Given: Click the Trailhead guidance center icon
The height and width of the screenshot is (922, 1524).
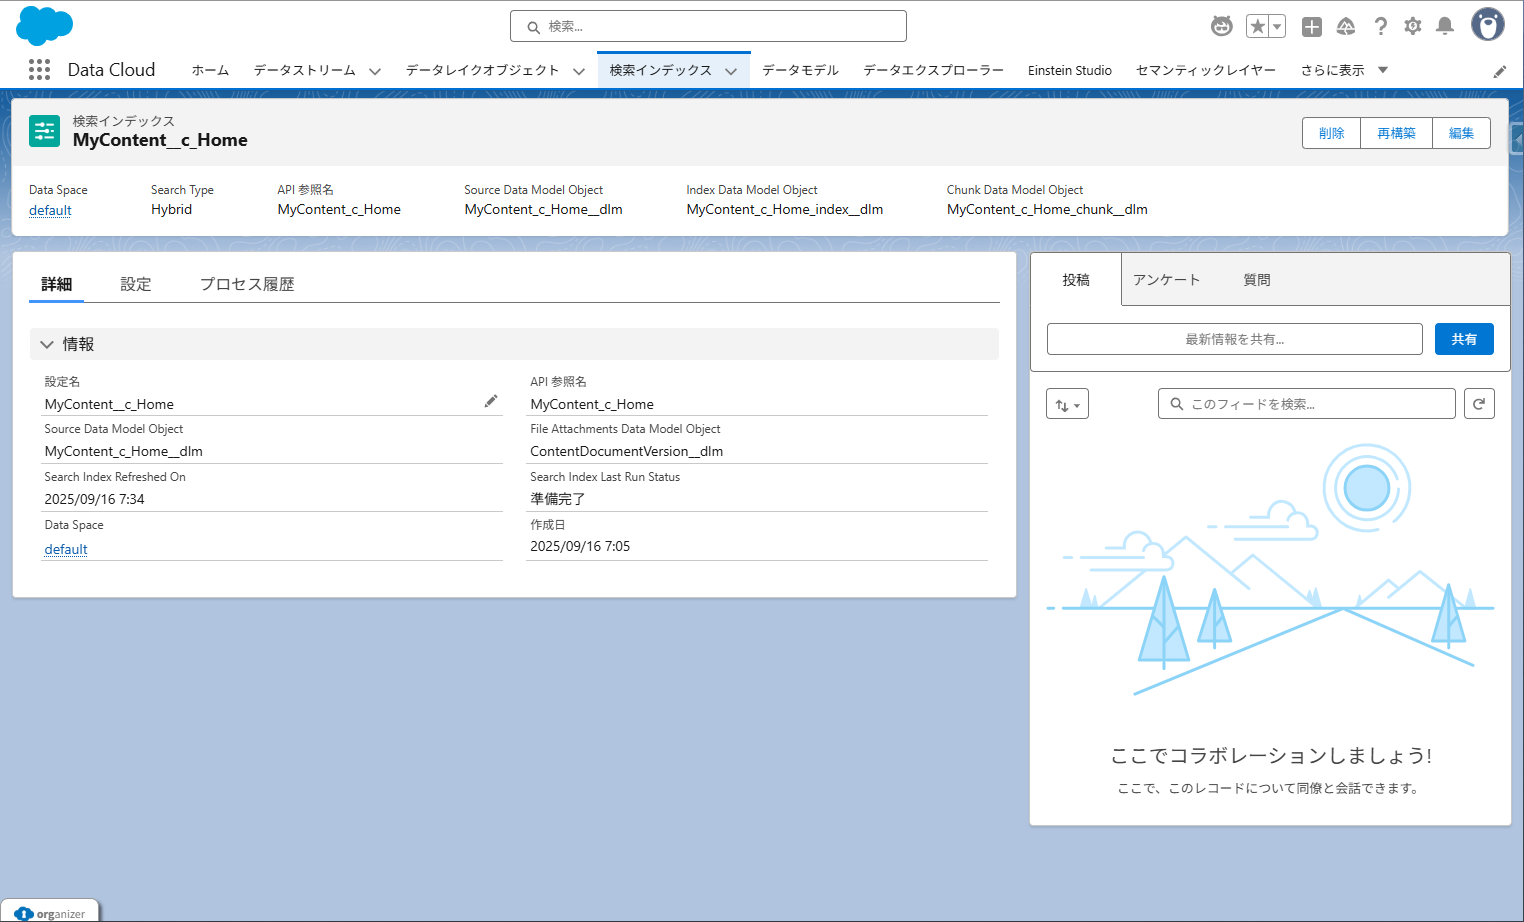Looking at the screenshot, I should tap(1346, 27).
